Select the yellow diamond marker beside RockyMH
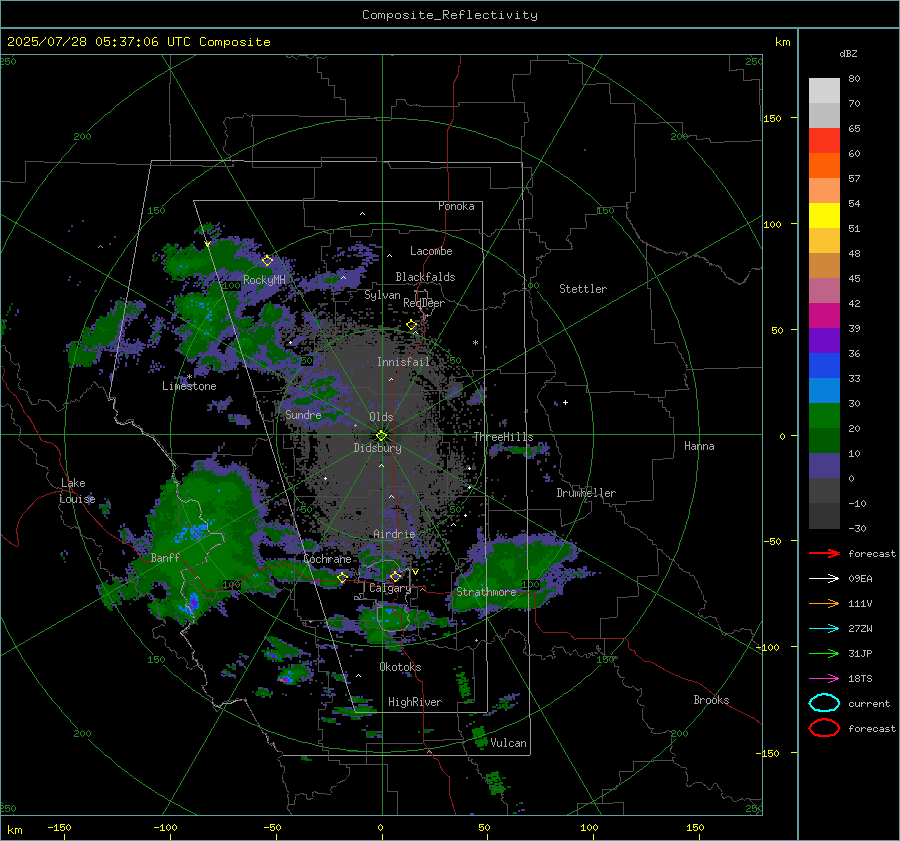Screen dimensions: 900x841 point(267,261)
